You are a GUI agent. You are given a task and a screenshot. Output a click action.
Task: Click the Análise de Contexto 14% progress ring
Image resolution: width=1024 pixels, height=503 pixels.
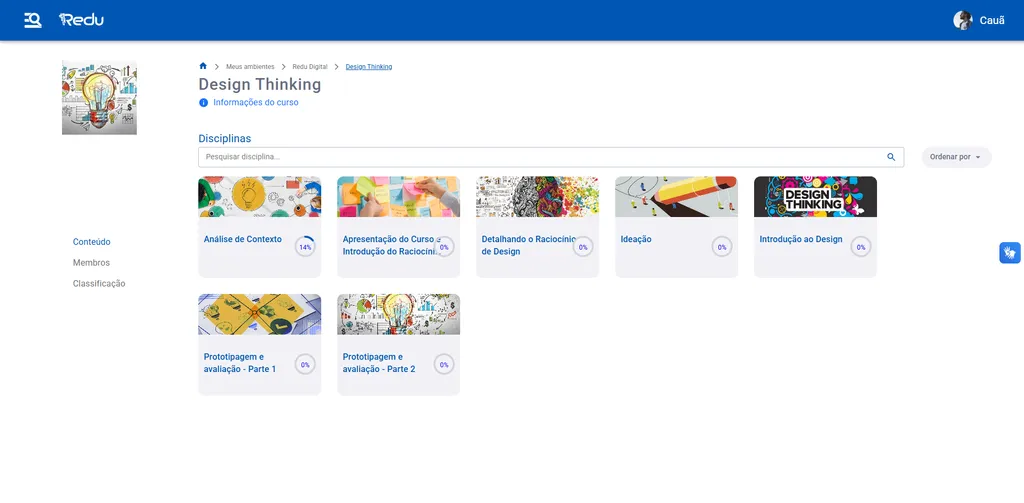point(305,246)
